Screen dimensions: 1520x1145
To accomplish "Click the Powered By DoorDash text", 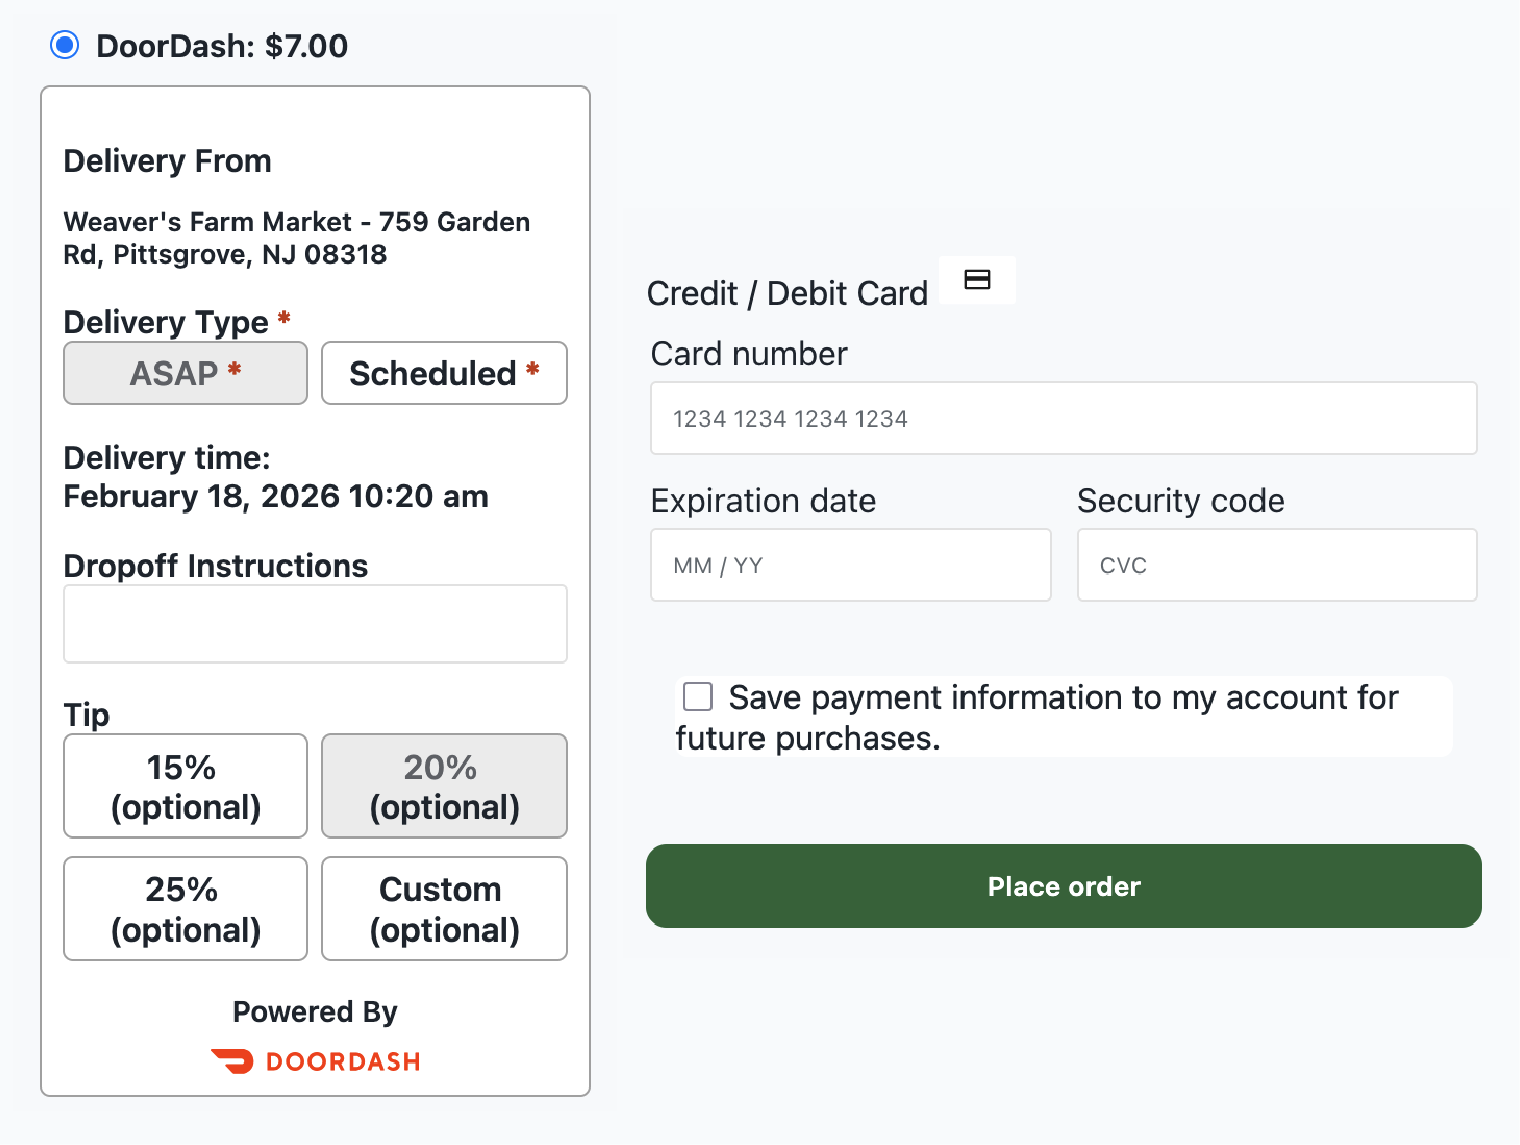I will point(314,1011).
